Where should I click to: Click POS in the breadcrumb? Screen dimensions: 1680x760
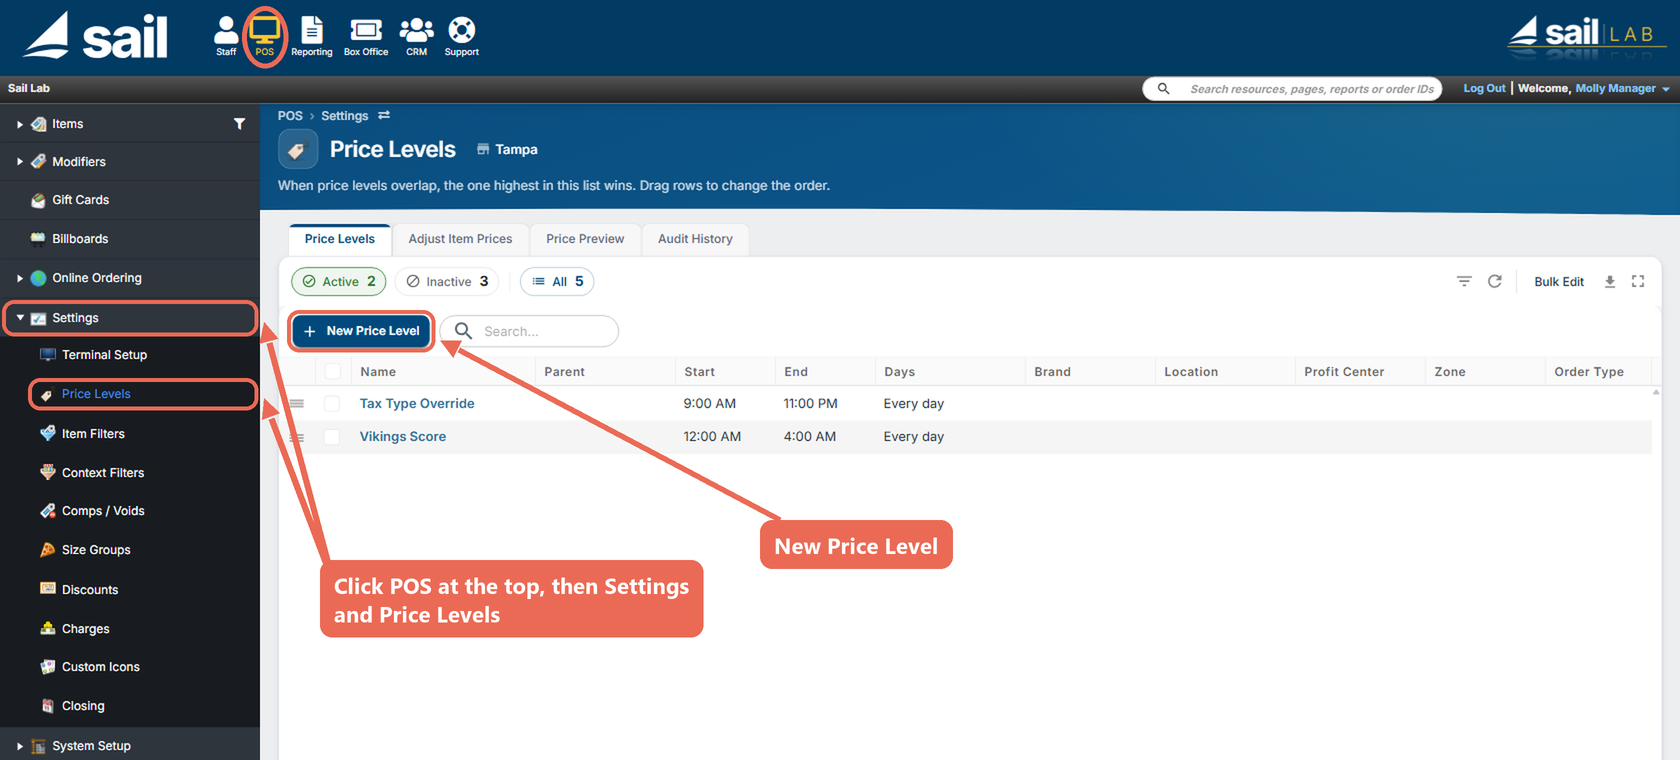pyautogui.click(x=290, y=116)
